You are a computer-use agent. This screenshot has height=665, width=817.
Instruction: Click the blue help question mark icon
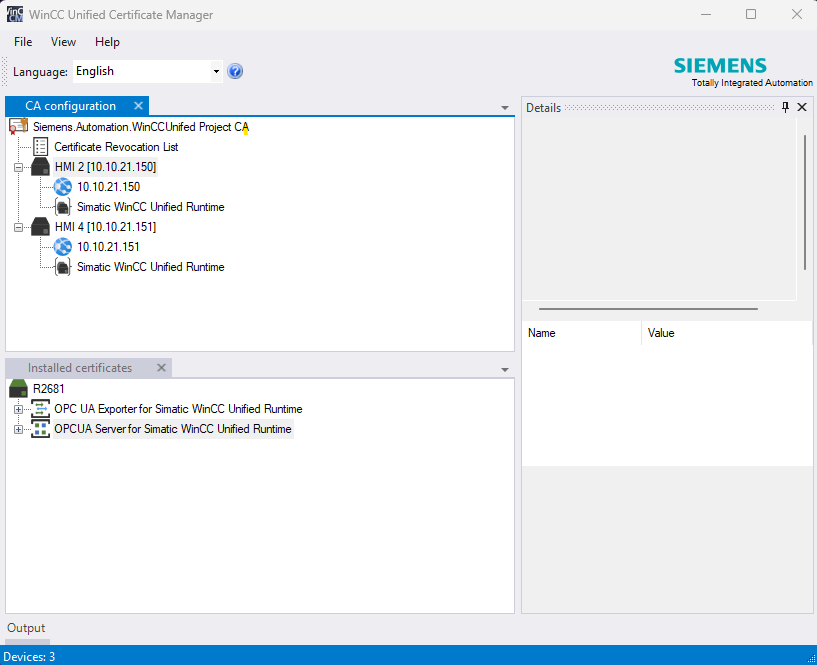tap(235, 71)
